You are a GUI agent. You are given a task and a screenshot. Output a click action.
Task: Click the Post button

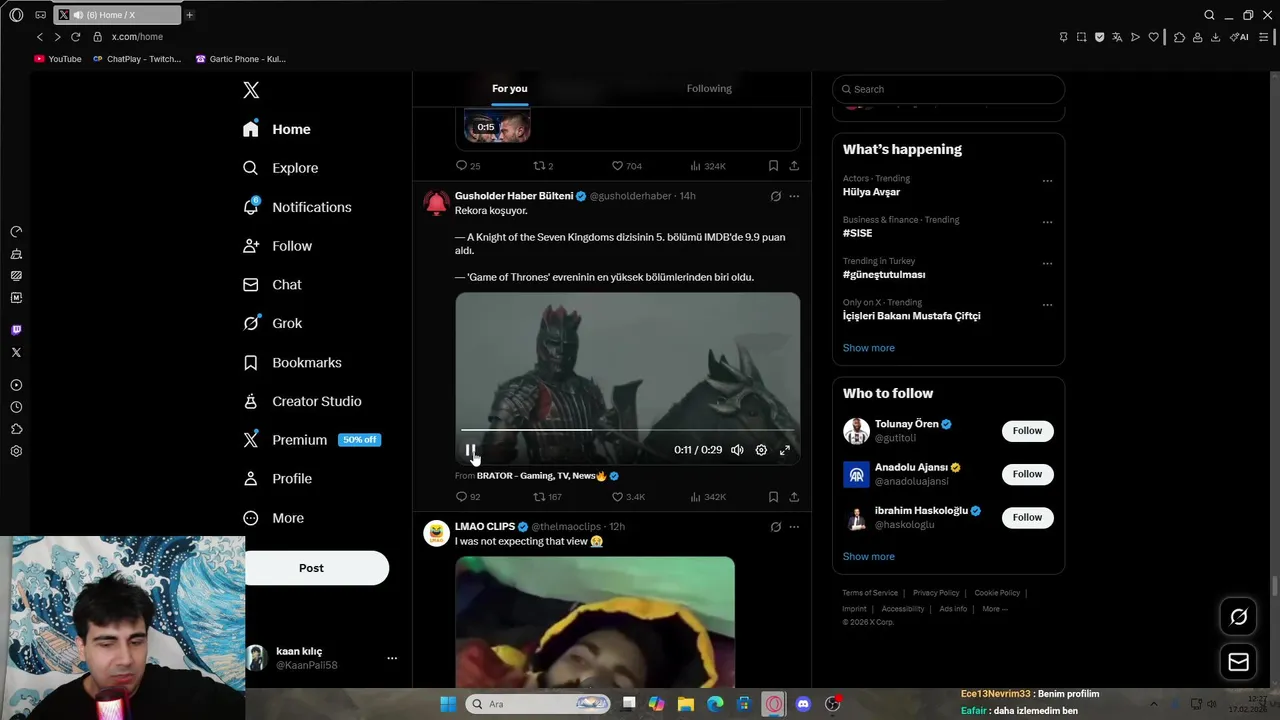pos(311,568)
